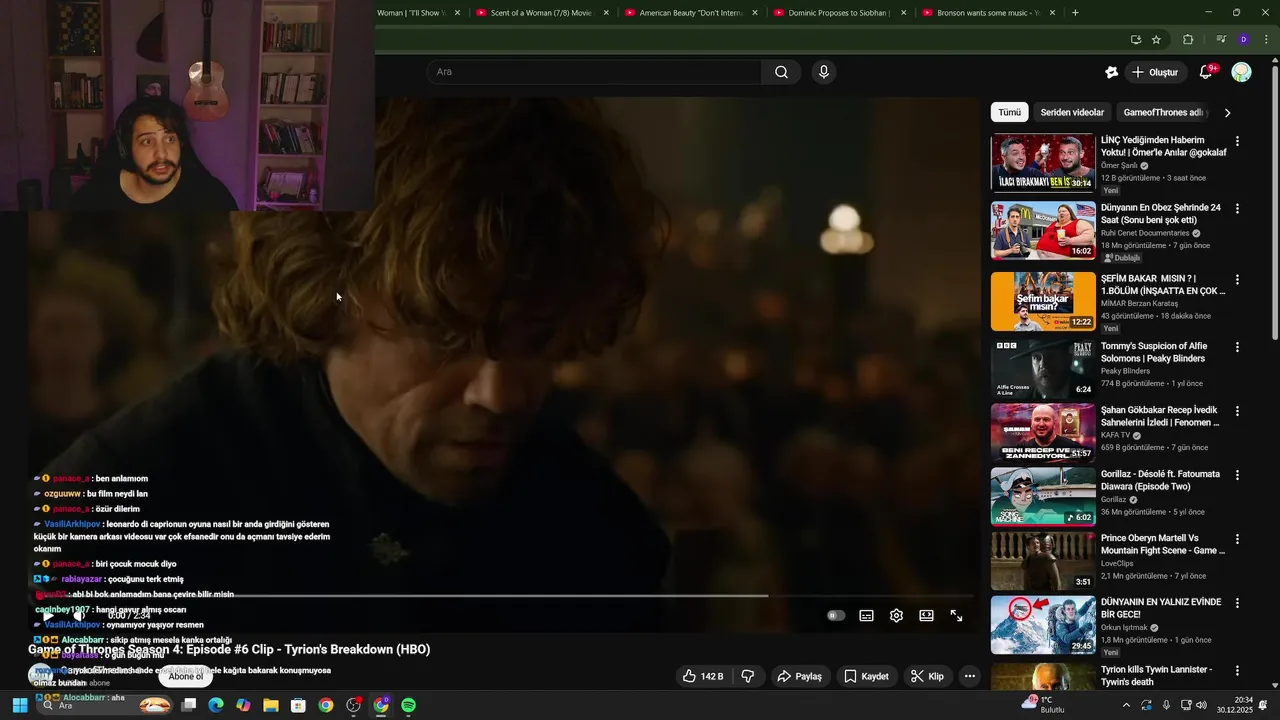Image resolution: width=1280 pixels, height=720 pixels.
Task: Open Microsoft Edge from the taskbar
Action: 215,705
